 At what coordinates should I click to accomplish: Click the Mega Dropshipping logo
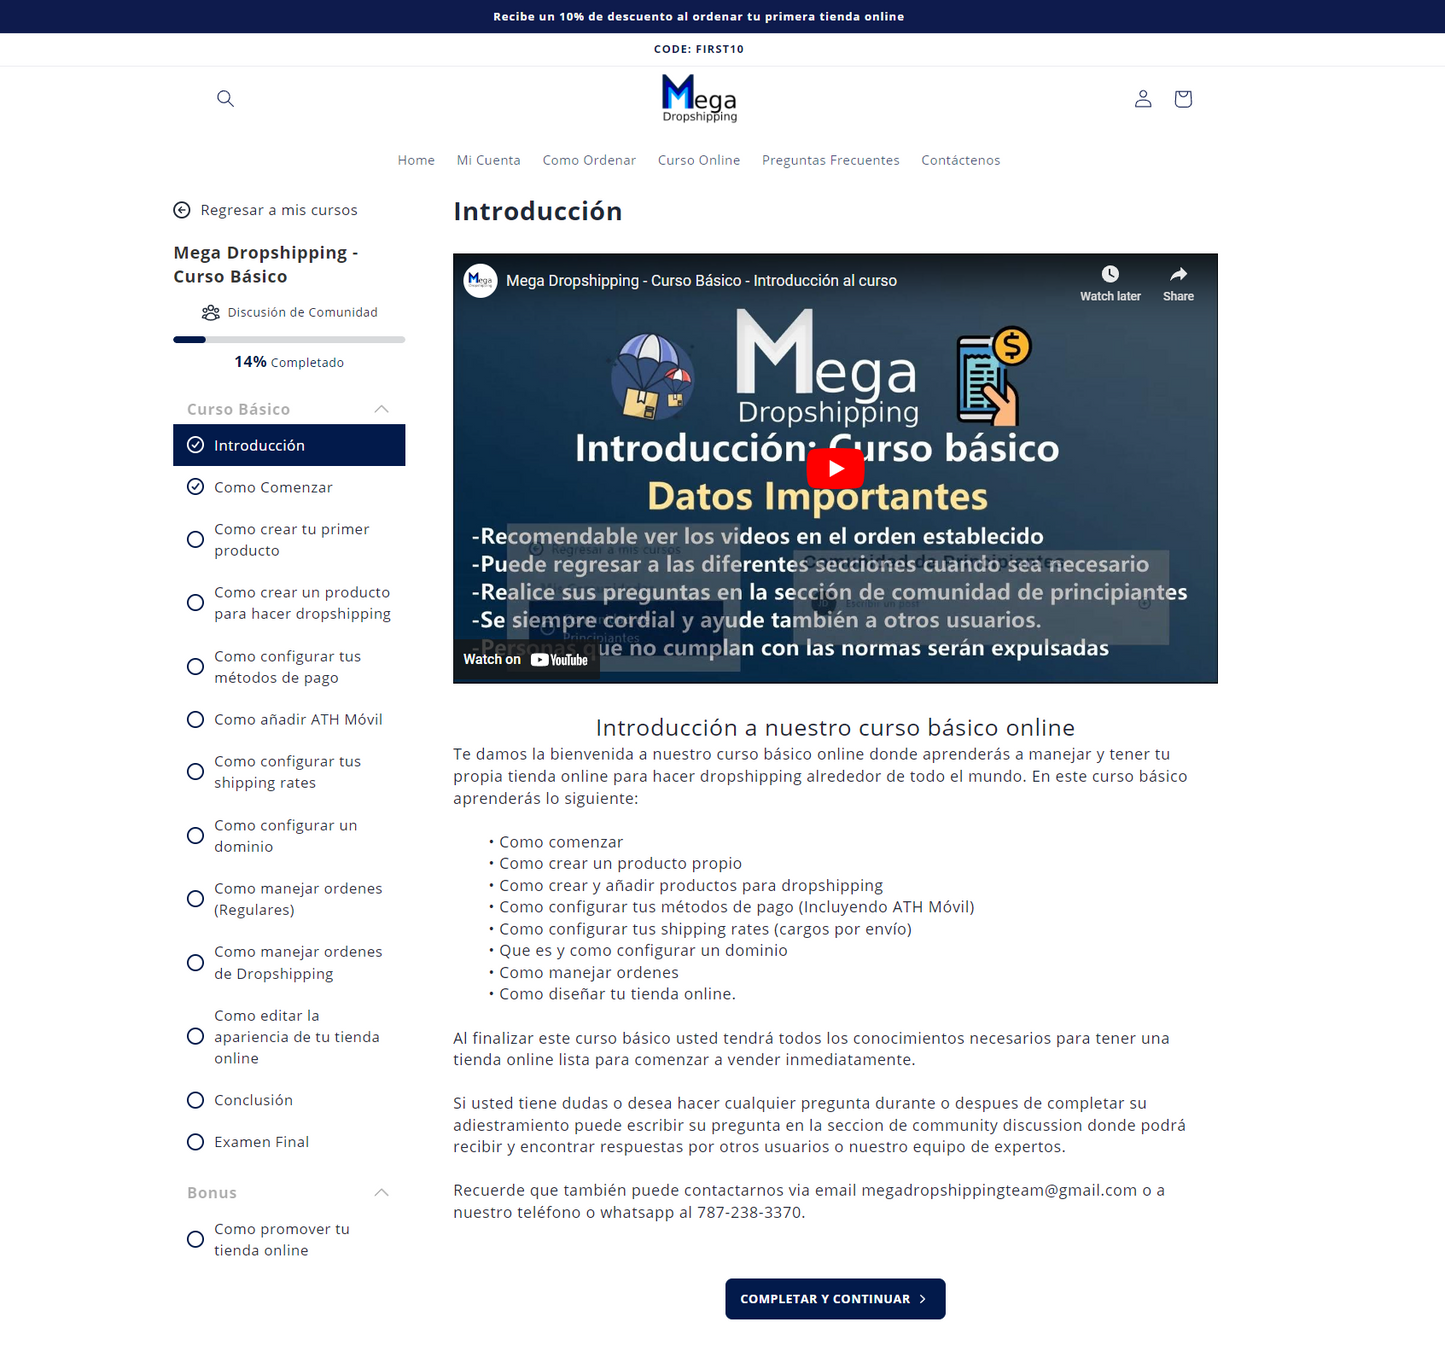coord(699,99)
